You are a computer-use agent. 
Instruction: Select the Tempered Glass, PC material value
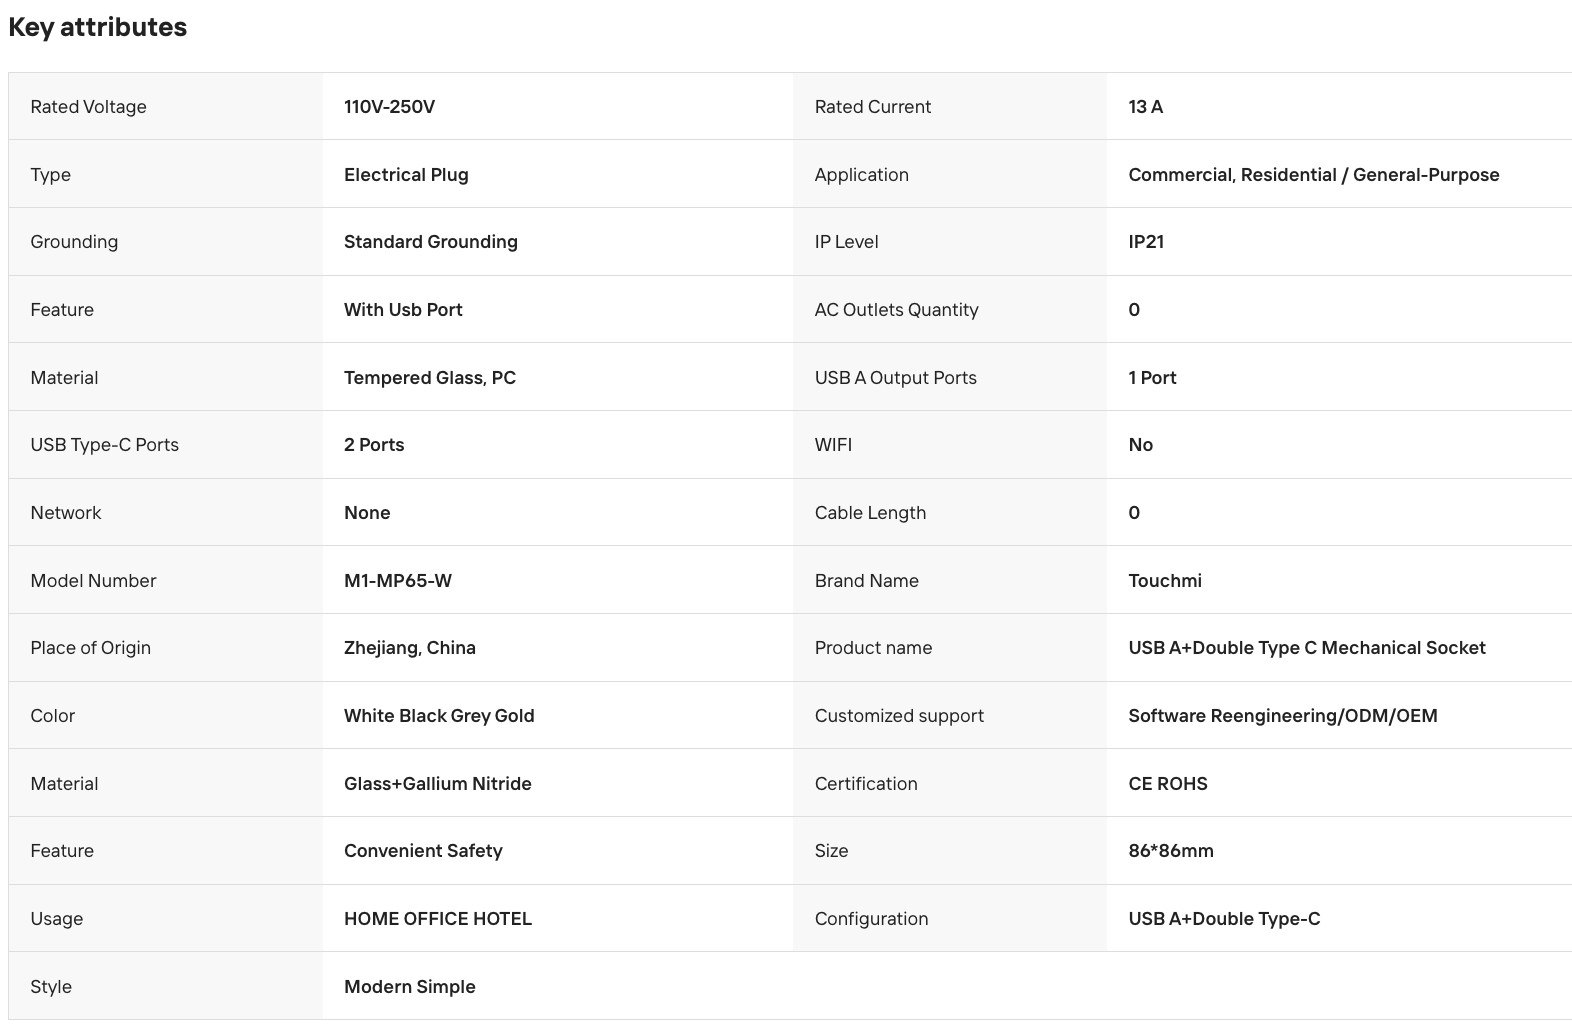tap(430, 378)
